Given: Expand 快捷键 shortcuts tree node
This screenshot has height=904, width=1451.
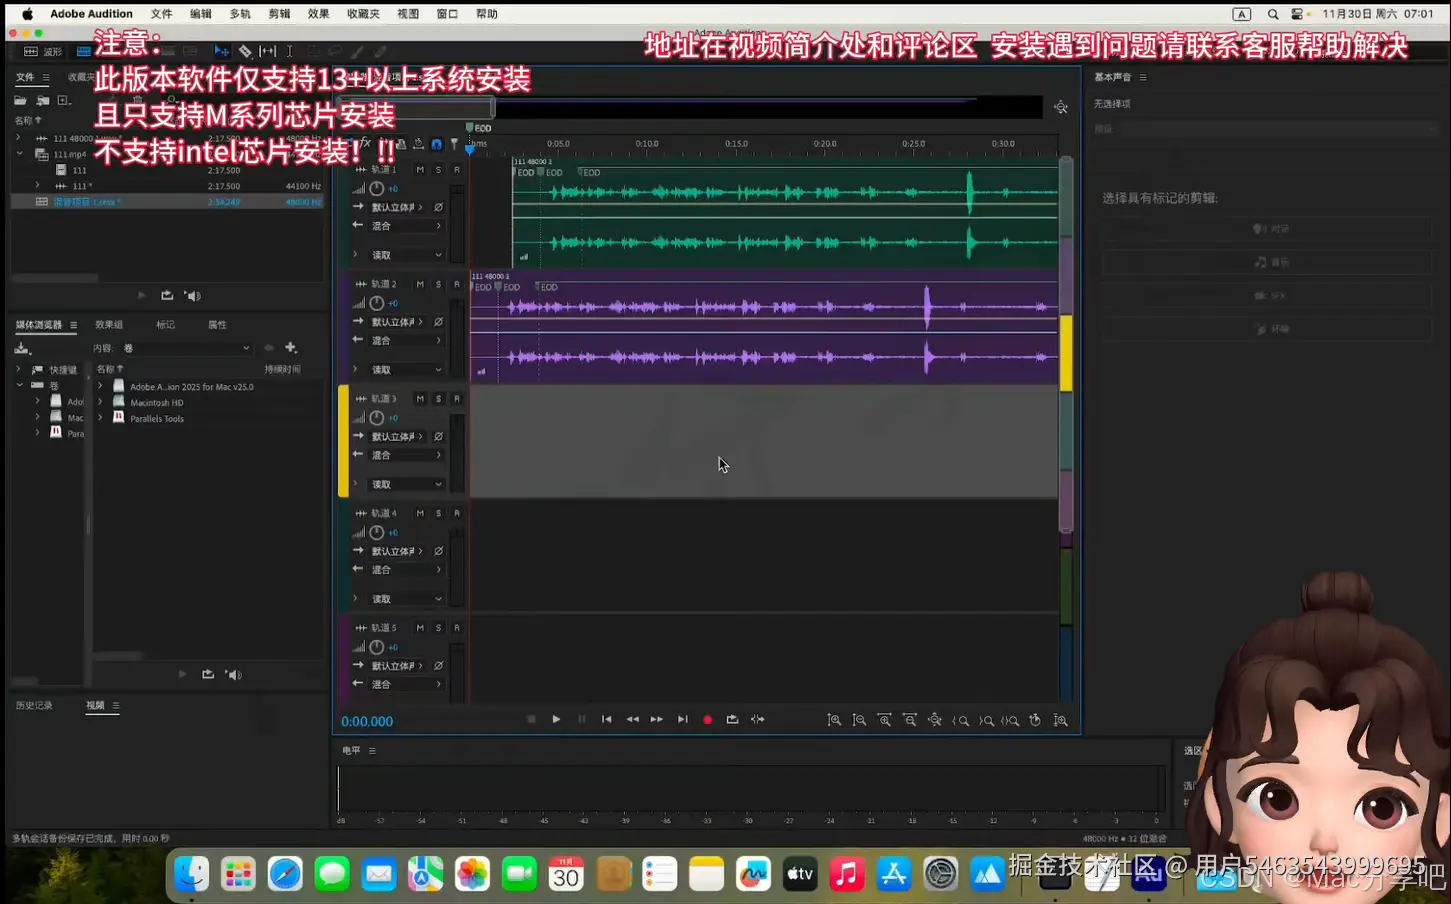Looking at the screenshot, I should (19, 370).
